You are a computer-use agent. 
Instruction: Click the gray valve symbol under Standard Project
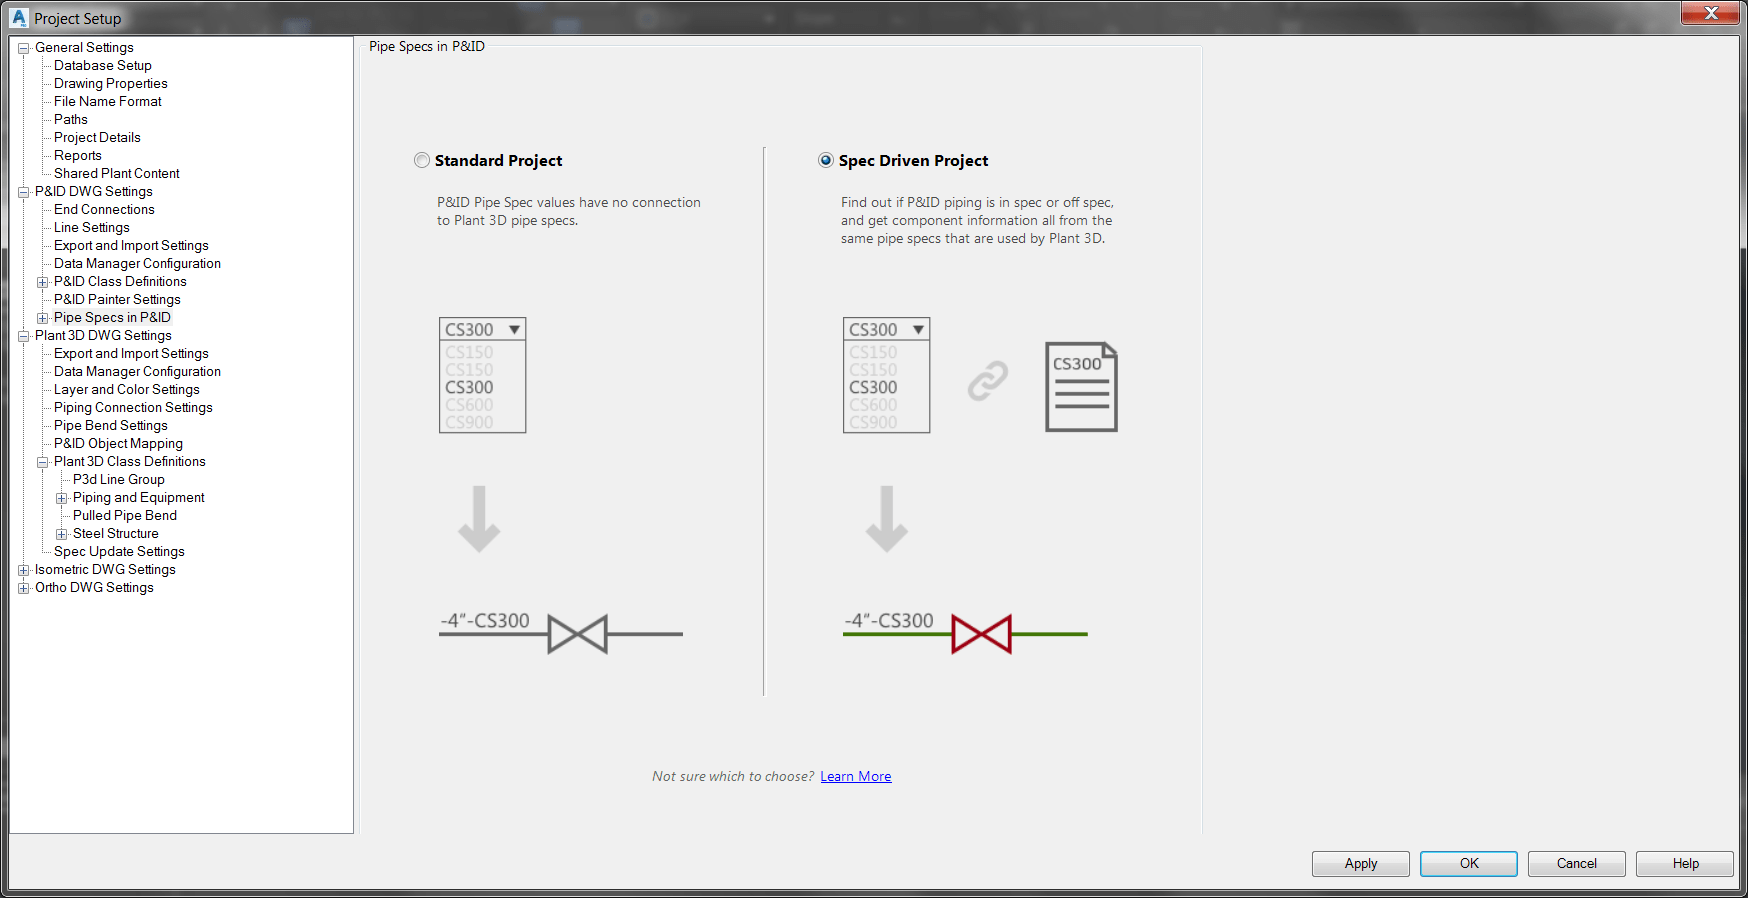click(577, 634)
